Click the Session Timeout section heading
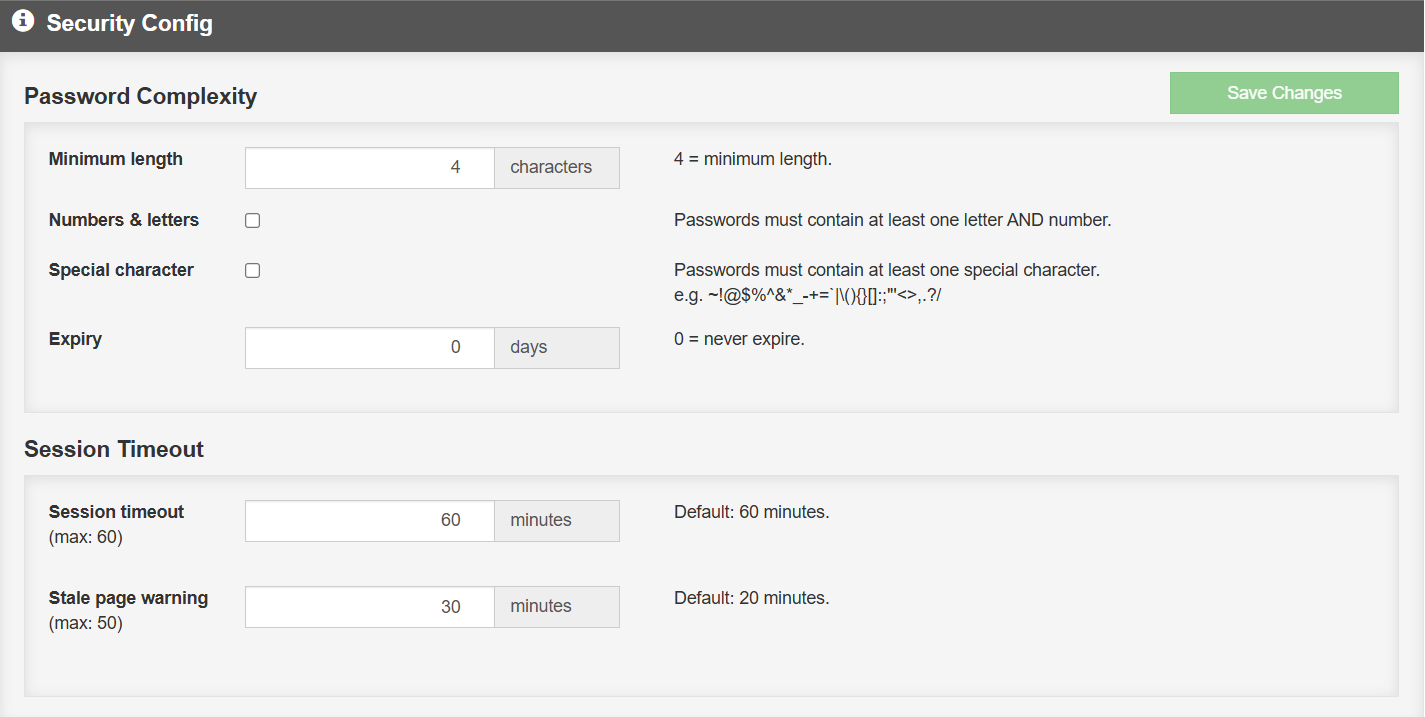The image size is (1425, 717). (114, 449)
